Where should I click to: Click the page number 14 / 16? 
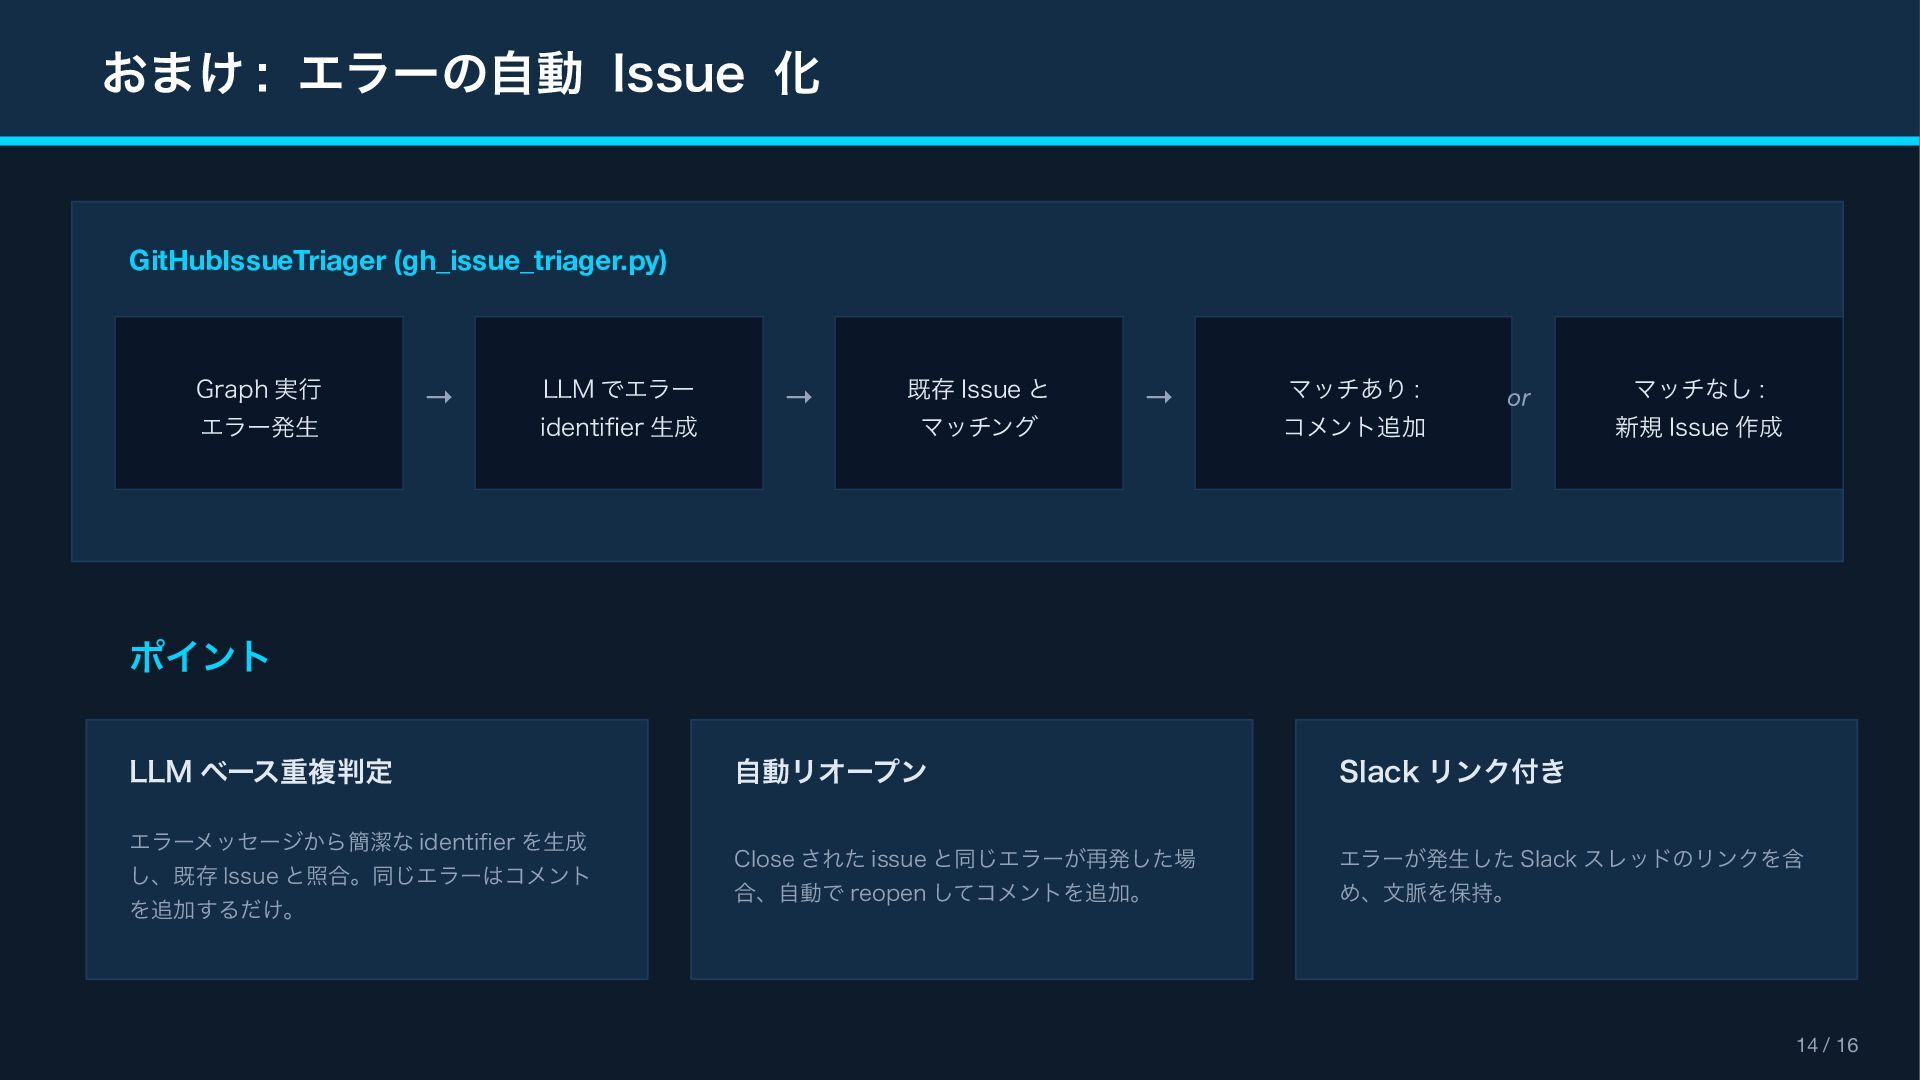(x=1826, y=1045)
